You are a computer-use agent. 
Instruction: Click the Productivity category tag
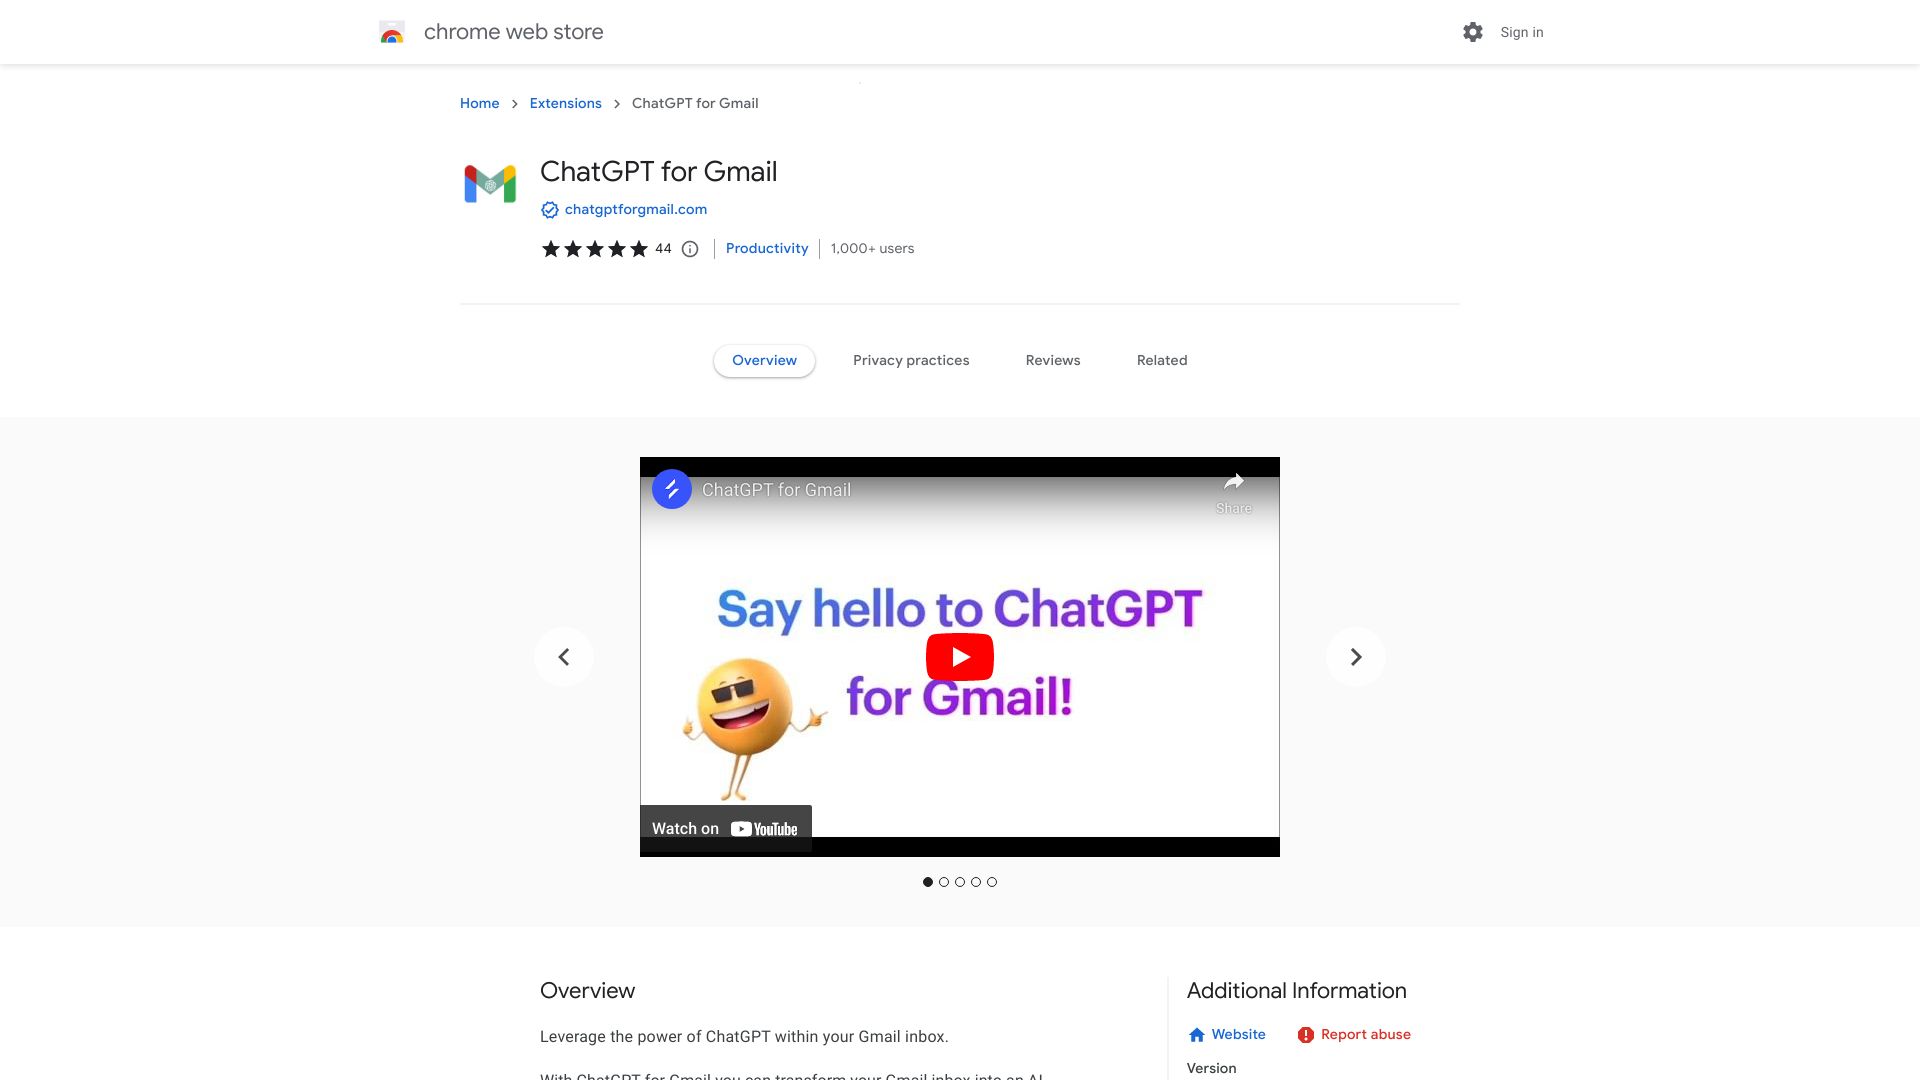click(767, 248)
